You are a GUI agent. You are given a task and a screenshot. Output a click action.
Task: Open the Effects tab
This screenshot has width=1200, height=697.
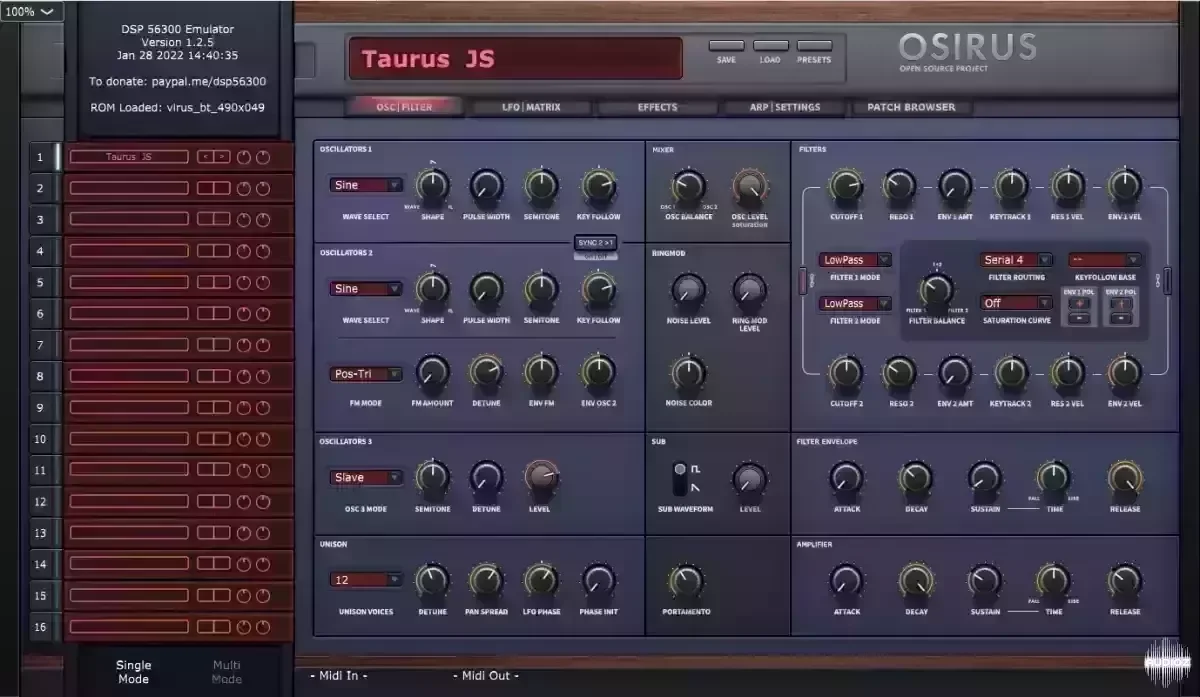click(657, 107)
